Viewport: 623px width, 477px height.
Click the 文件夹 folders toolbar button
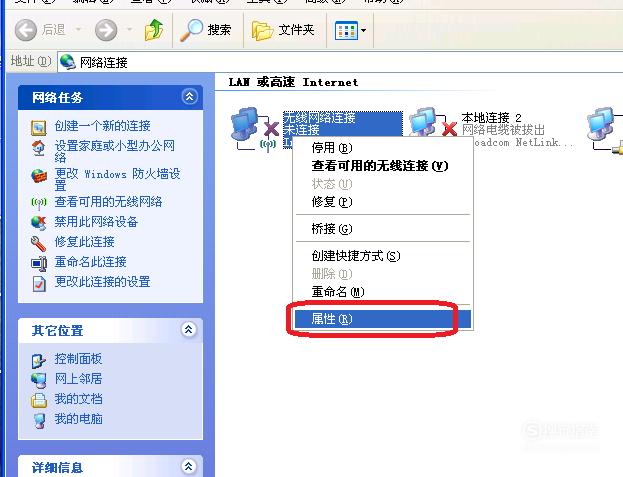[283, 30]
